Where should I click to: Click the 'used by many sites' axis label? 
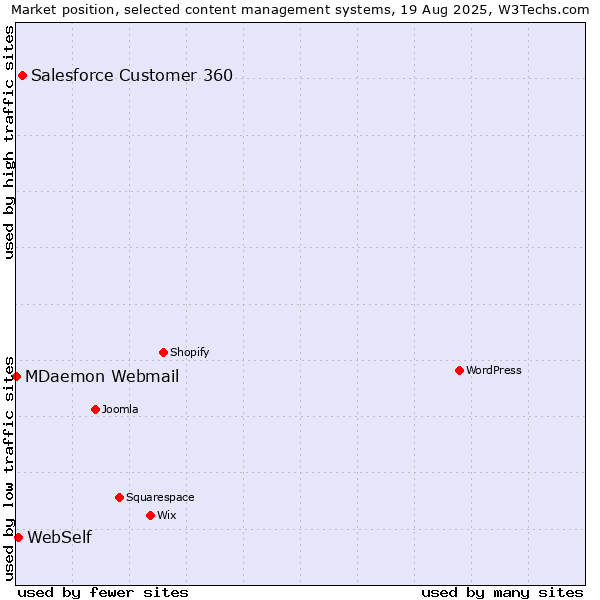(502, 593)
